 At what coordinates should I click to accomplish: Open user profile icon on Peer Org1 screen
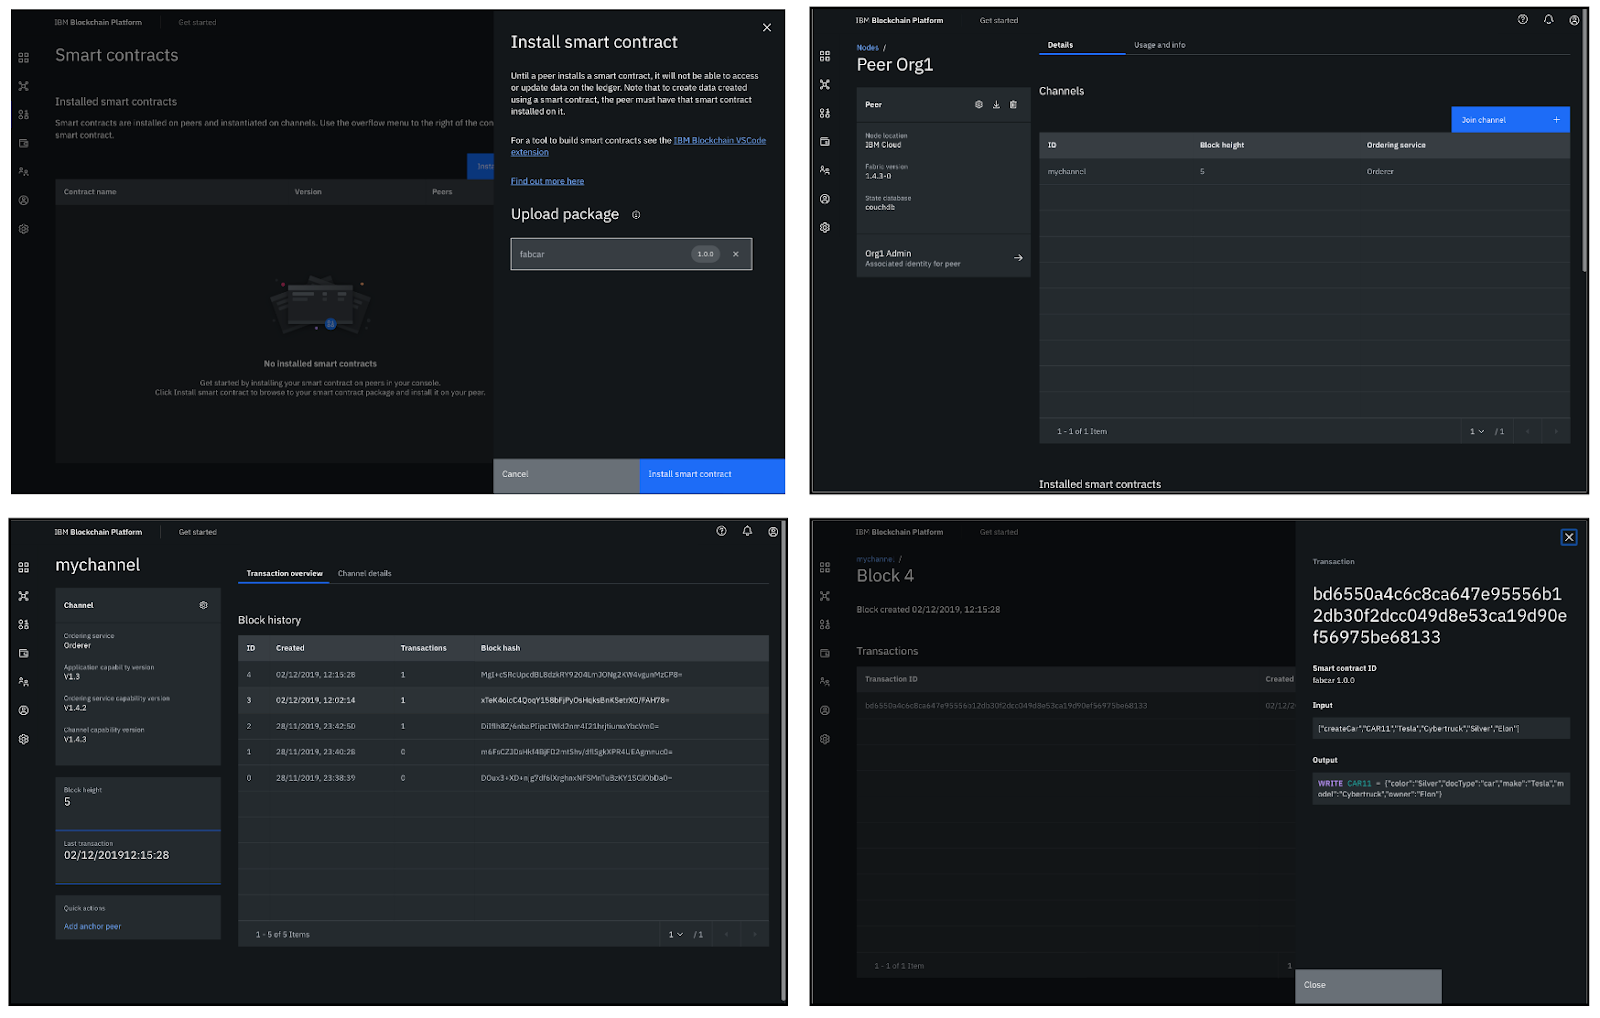[1574, 20]
